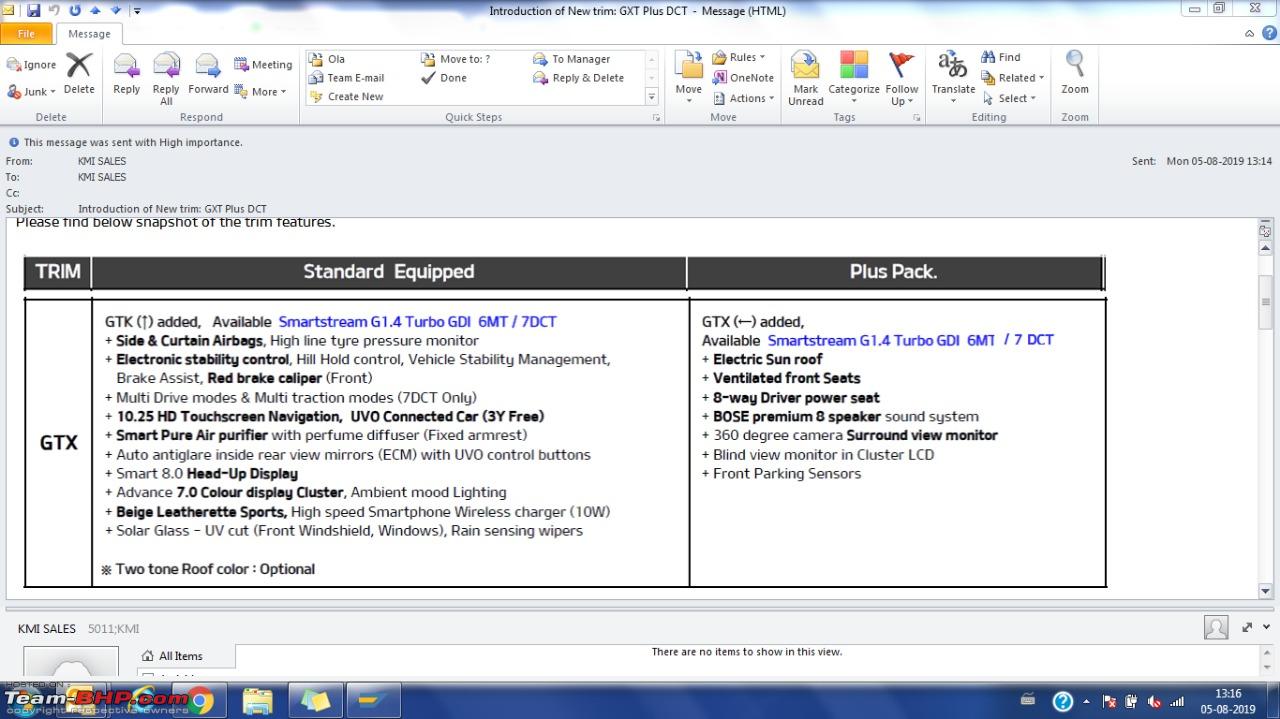Go to the next item with down arrow
The height and width of the screenshot is (719, 1280).
coord(115,11)
